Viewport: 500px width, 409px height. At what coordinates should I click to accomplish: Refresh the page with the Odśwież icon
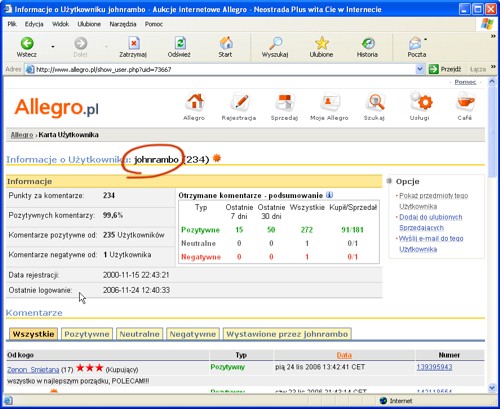click(180, 43)
